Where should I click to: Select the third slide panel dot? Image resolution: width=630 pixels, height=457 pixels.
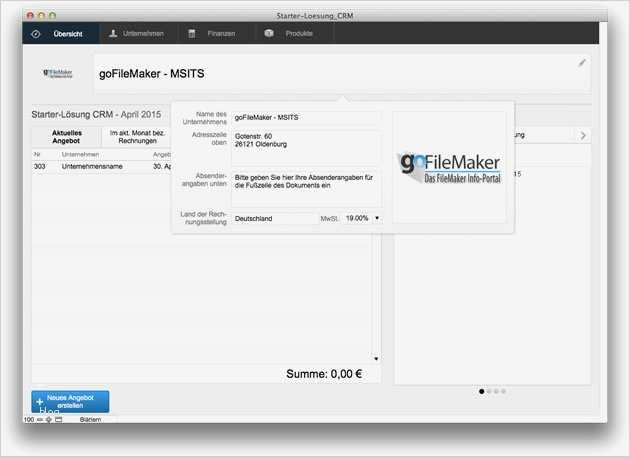496,391
